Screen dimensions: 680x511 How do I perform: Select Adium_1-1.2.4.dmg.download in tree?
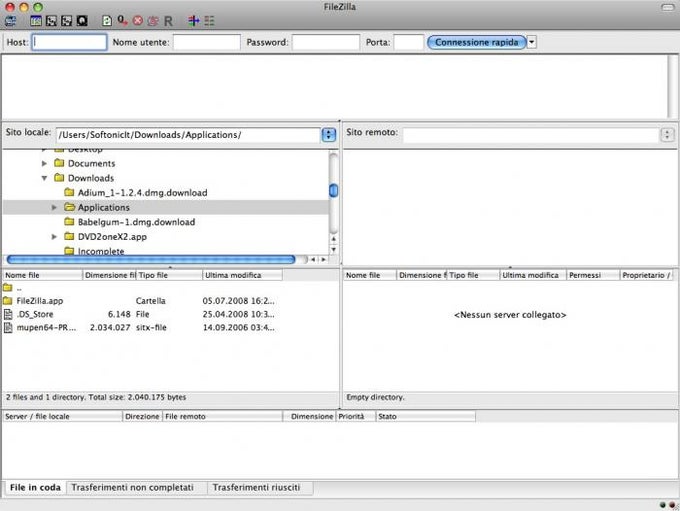click(x=143, y=193)
